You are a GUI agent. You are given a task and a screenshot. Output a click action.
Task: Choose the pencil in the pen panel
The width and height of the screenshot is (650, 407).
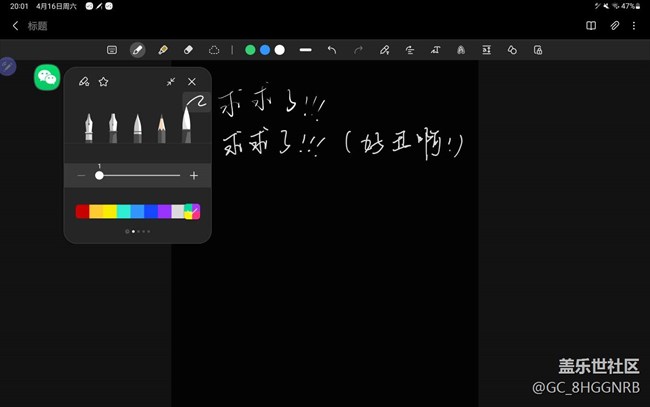(x=162, y=123)
